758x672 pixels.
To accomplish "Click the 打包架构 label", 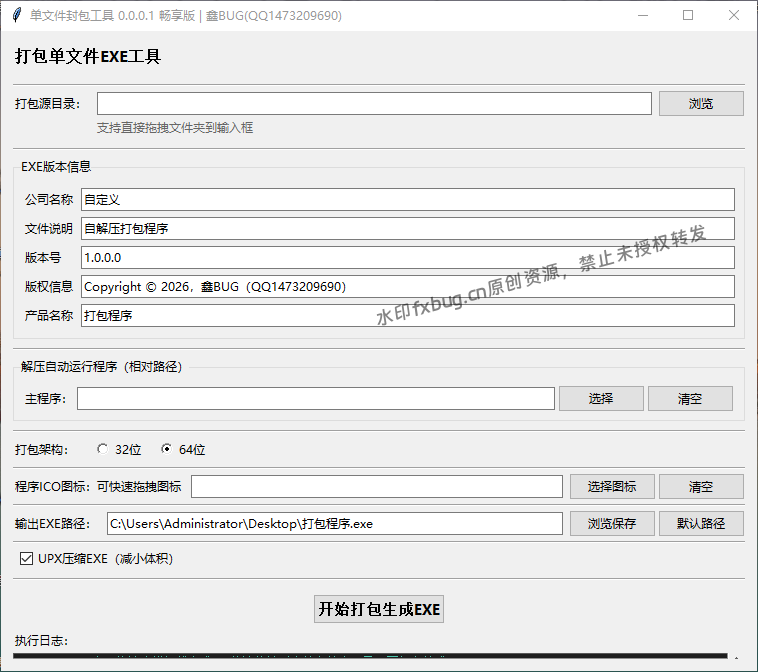I will [x=41, y=450].
